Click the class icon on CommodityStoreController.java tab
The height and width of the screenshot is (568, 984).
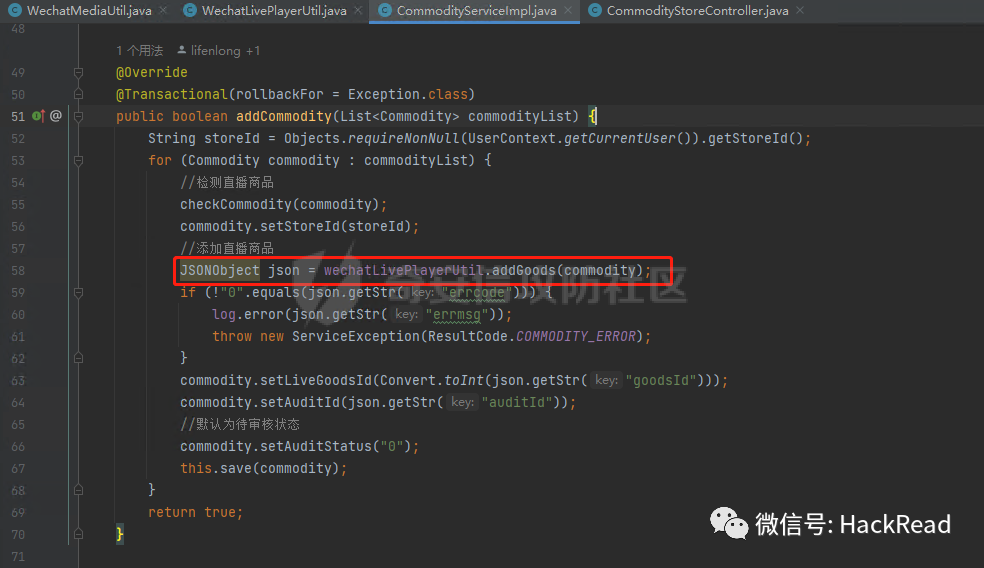pos(595,10)
